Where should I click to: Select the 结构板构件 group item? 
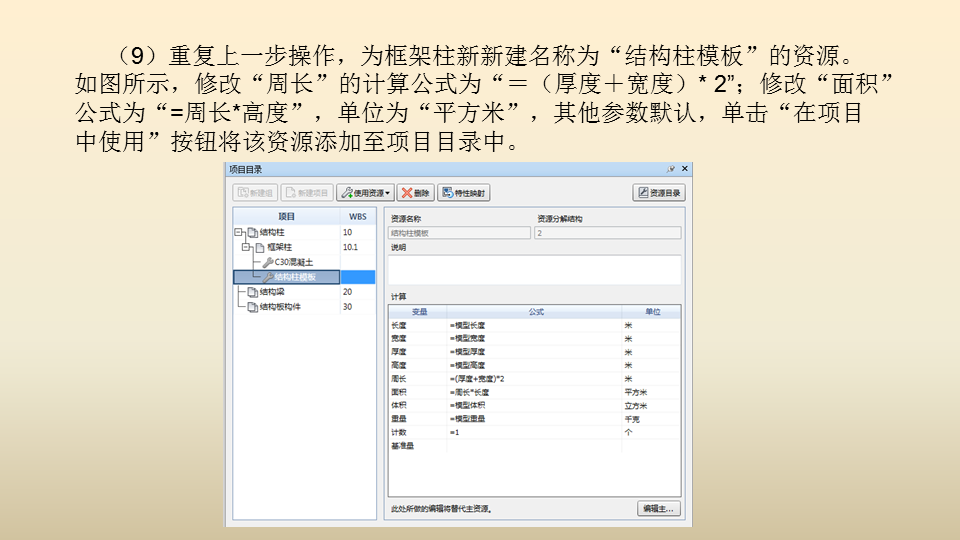[280, 307]
